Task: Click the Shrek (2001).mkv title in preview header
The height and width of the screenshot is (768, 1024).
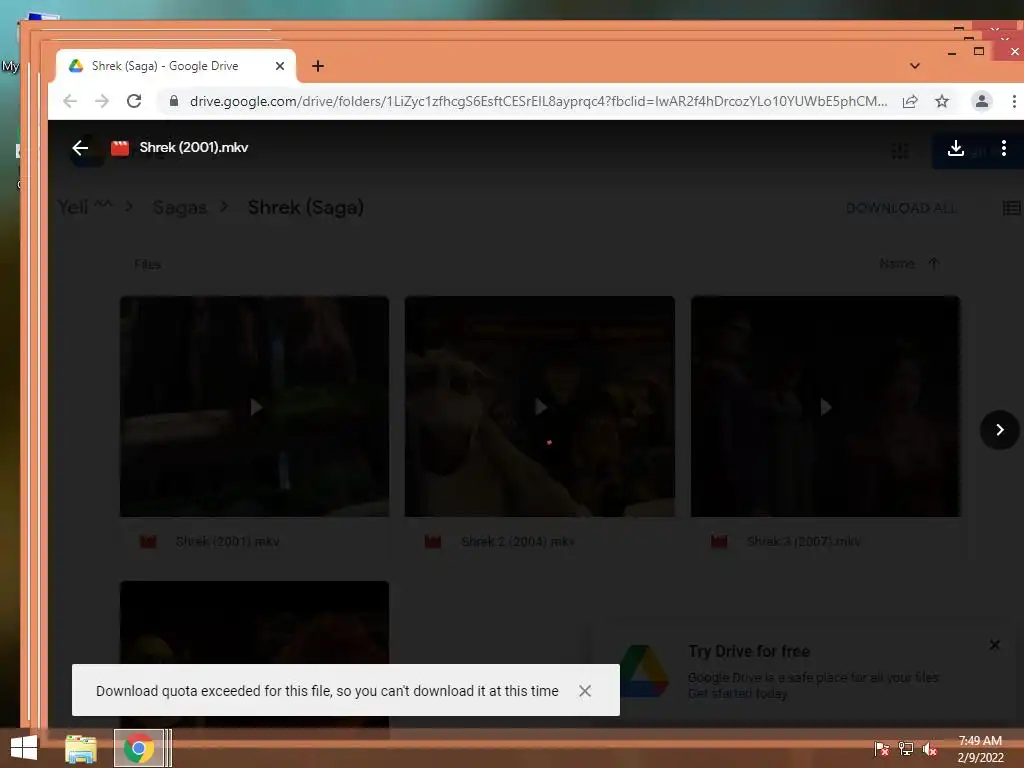Action: pos(194,148)
